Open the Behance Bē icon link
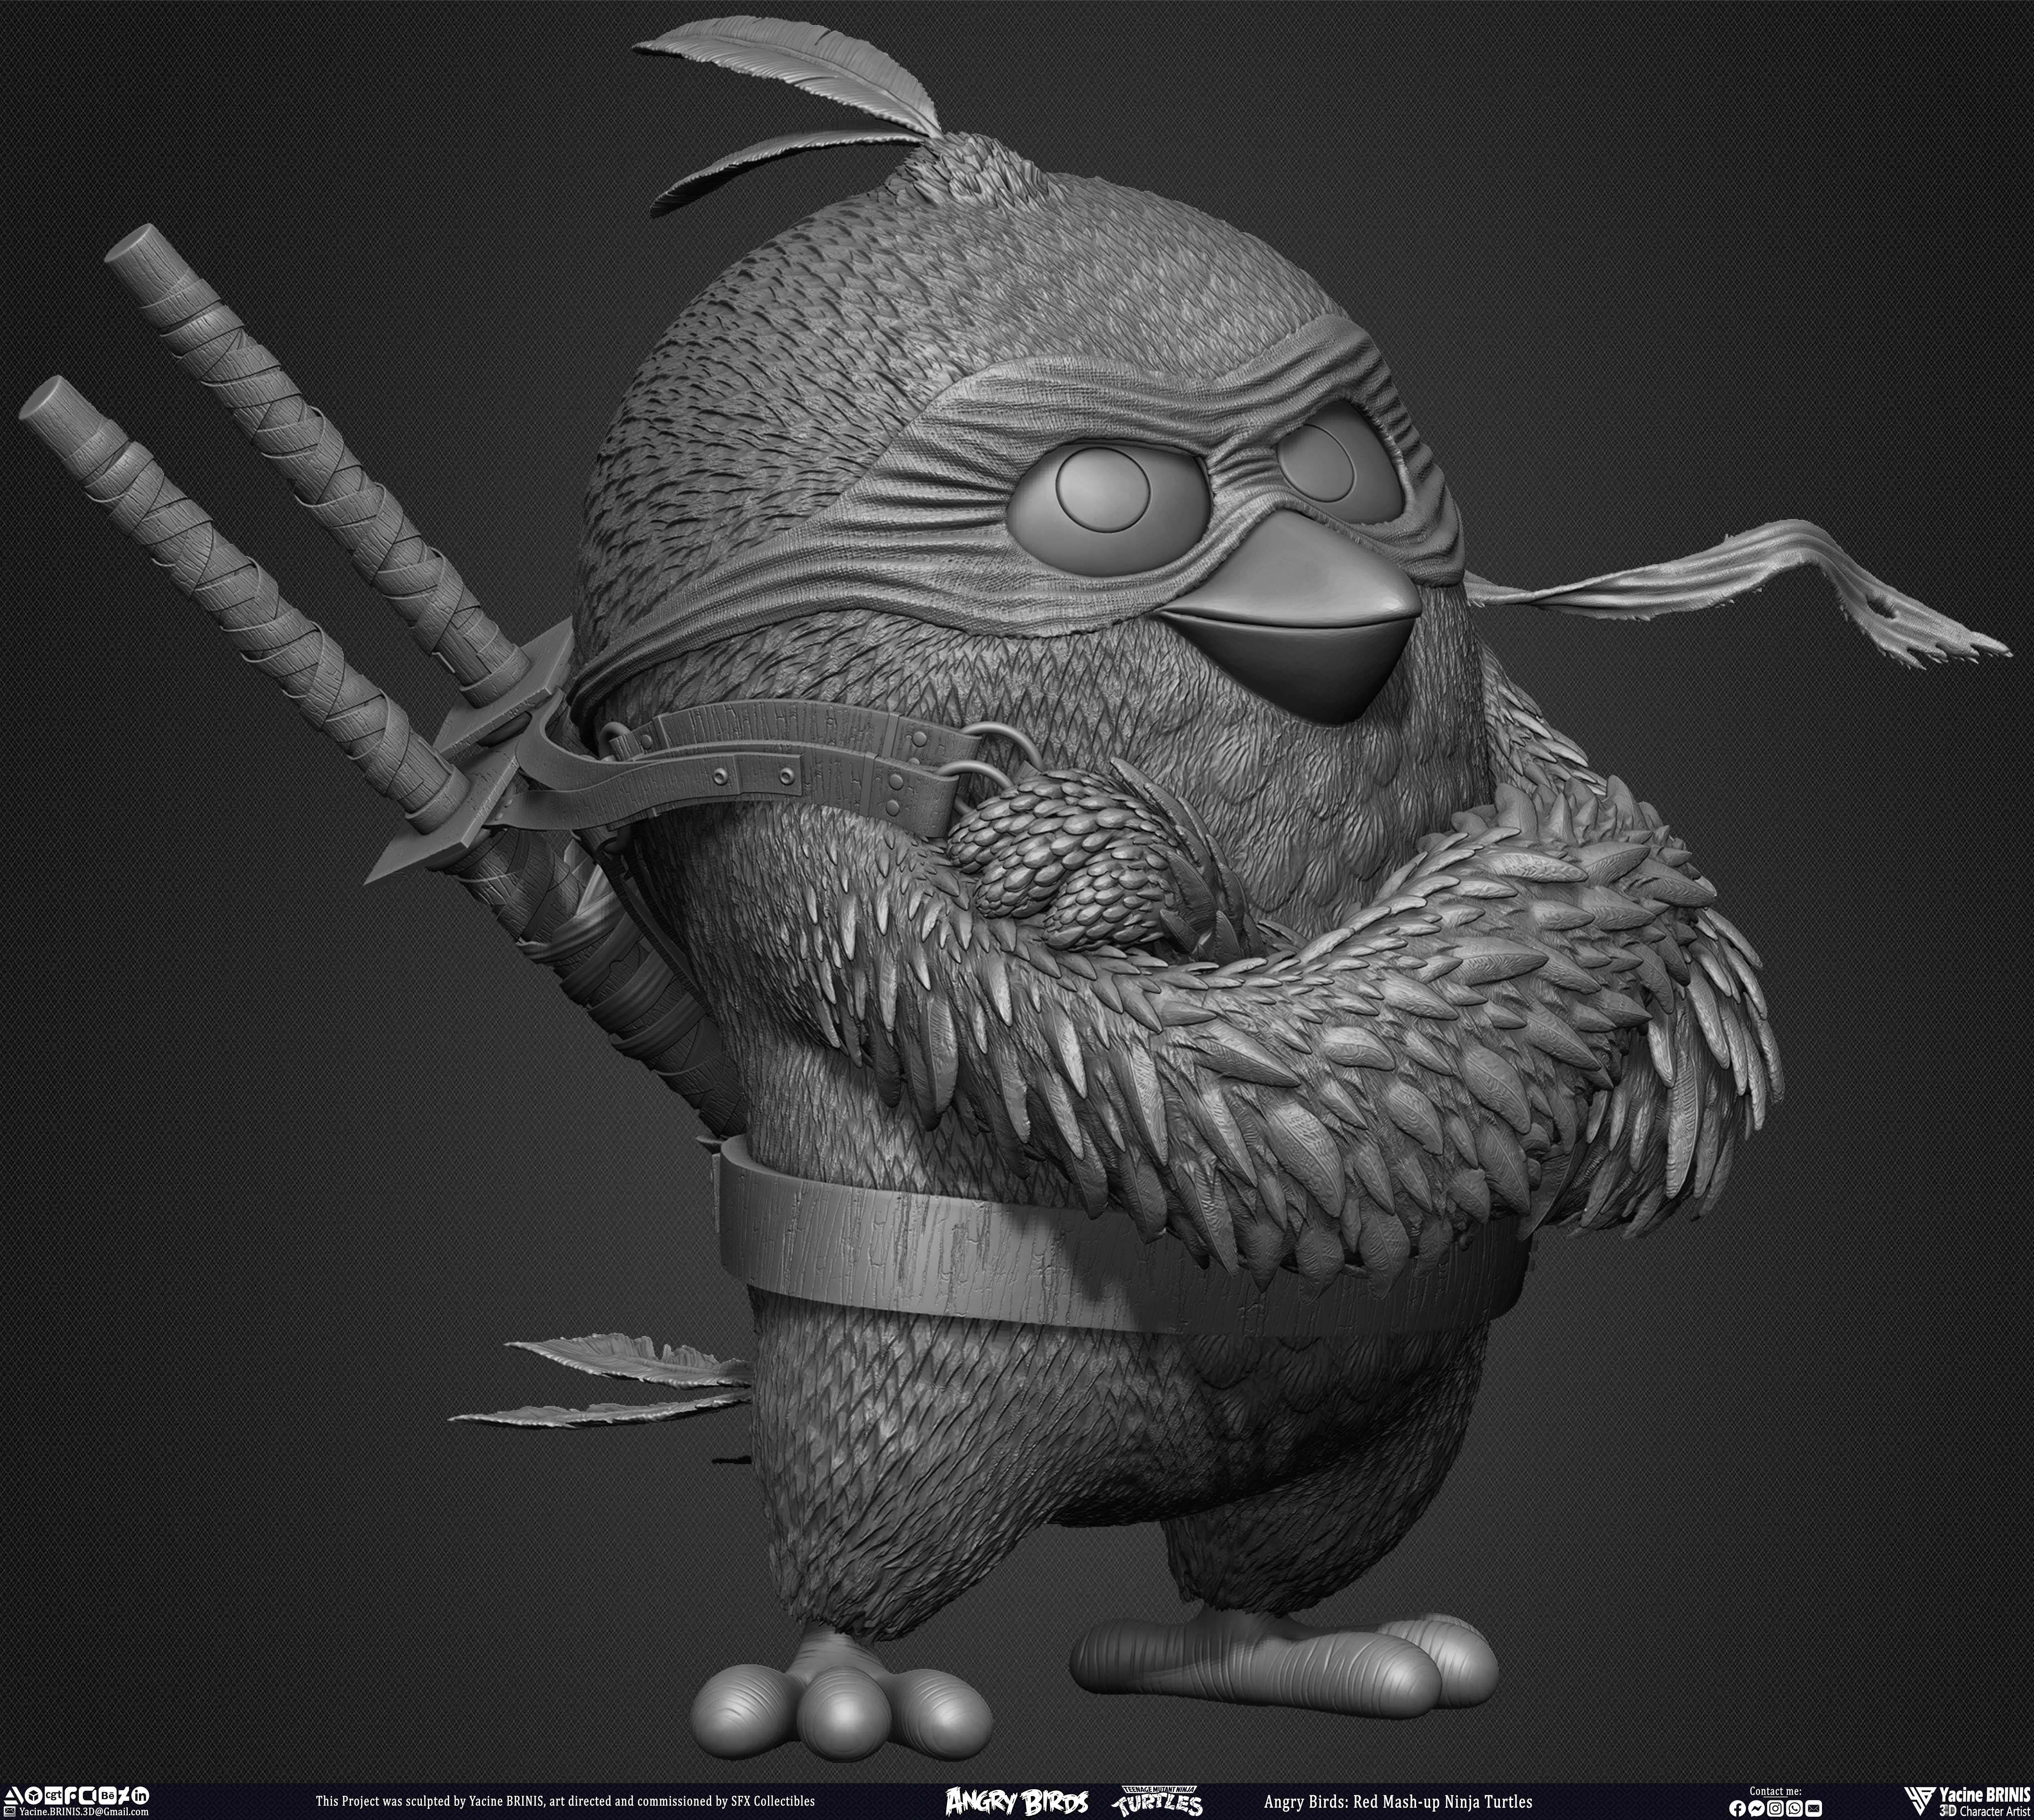The image size is (2034, 1820). 108,1796
